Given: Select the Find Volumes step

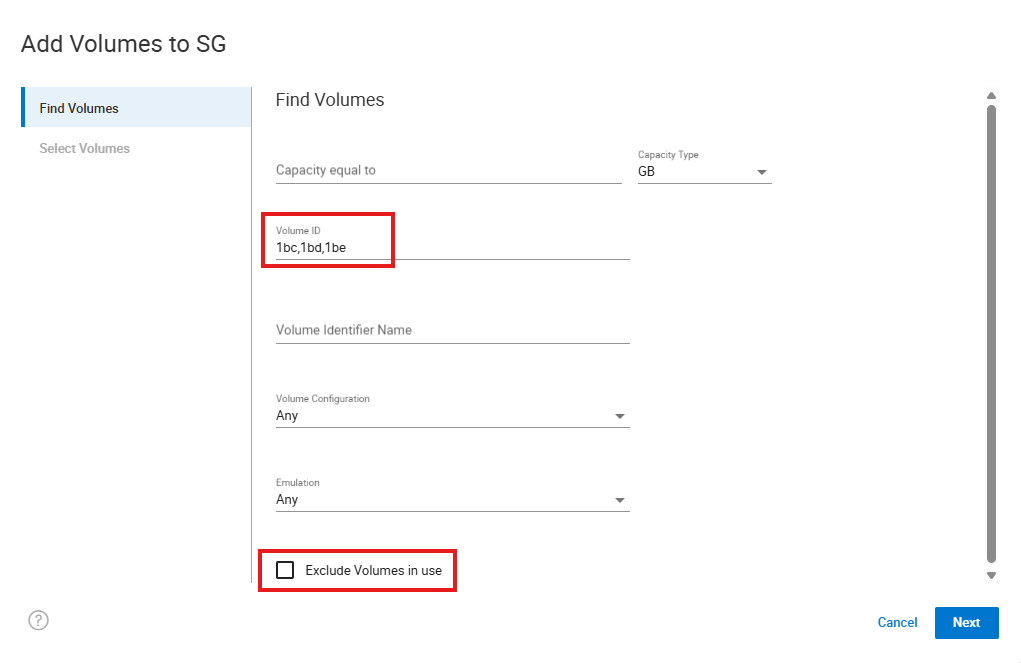Looking at the screenshot, I should 79,108.
